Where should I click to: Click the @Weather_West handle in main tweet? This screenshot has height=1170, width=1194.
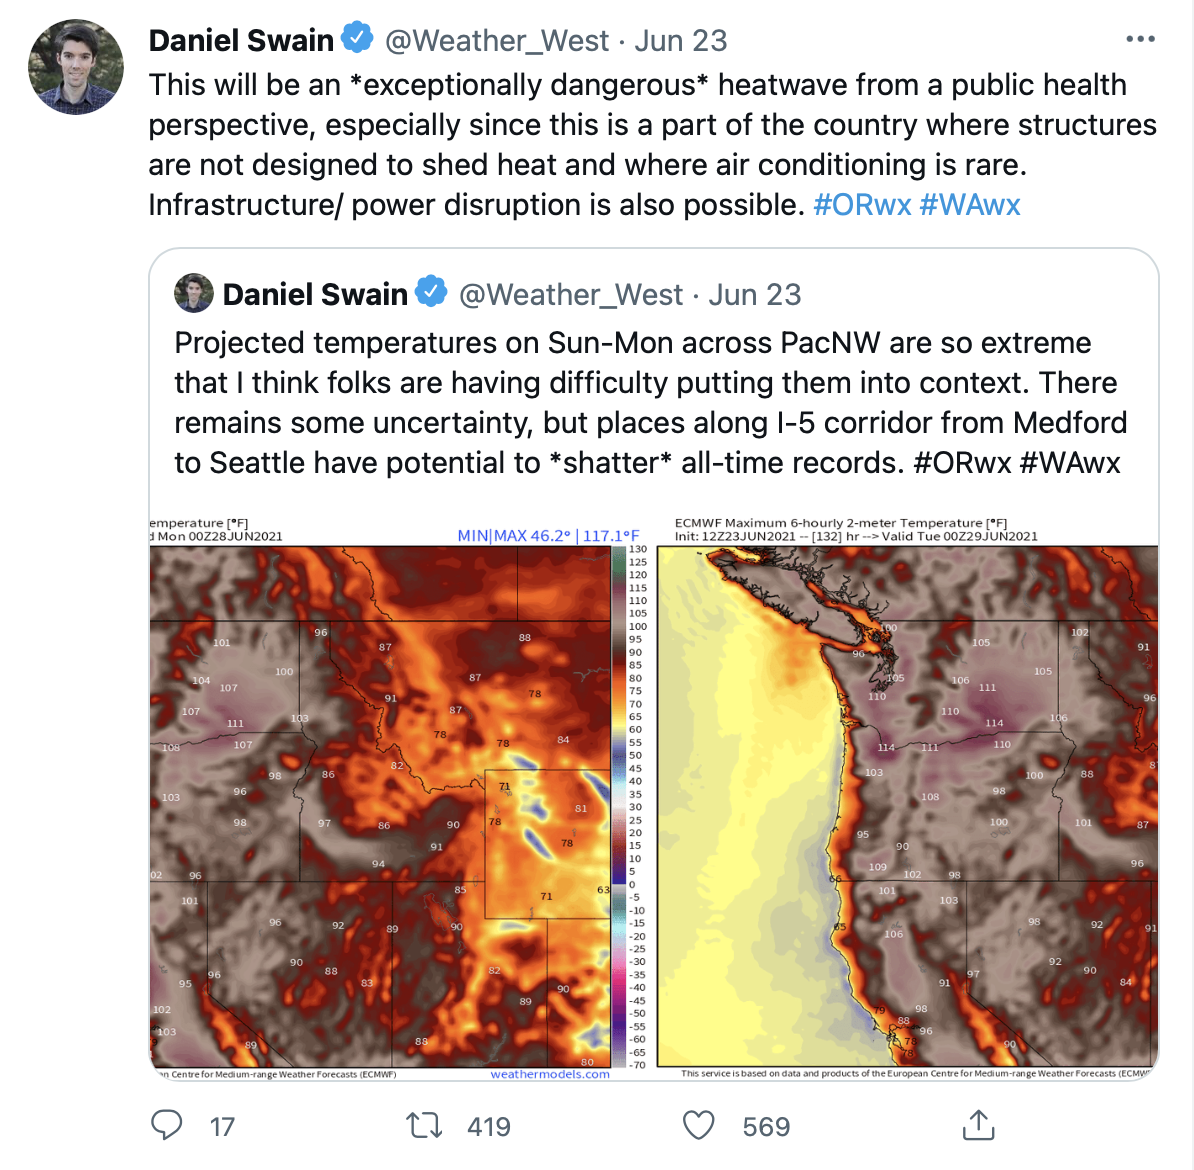click(x=497, y=41)
